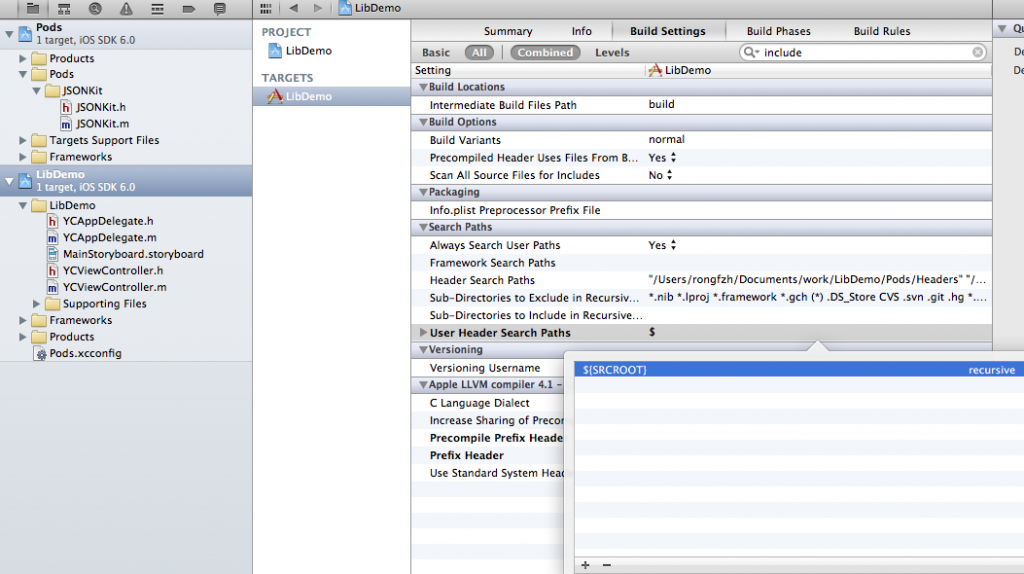Select LibDemo target under TARGETS
The height and width of the screenshot is (574, 1024).
click(x=331, y=96)
